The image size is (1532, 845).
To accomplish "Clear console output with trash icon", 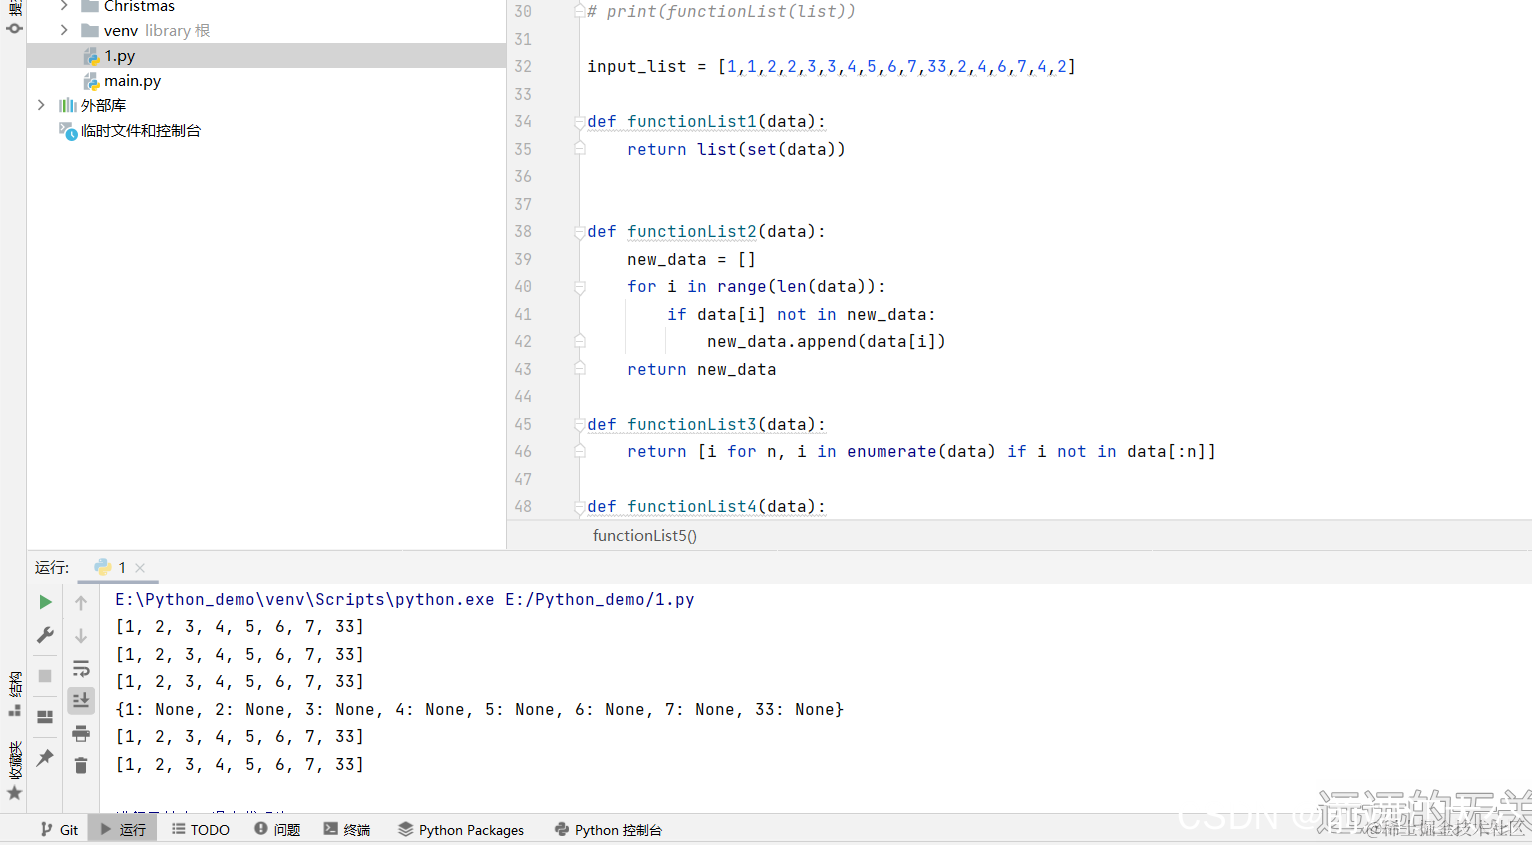I will [81, 765].
